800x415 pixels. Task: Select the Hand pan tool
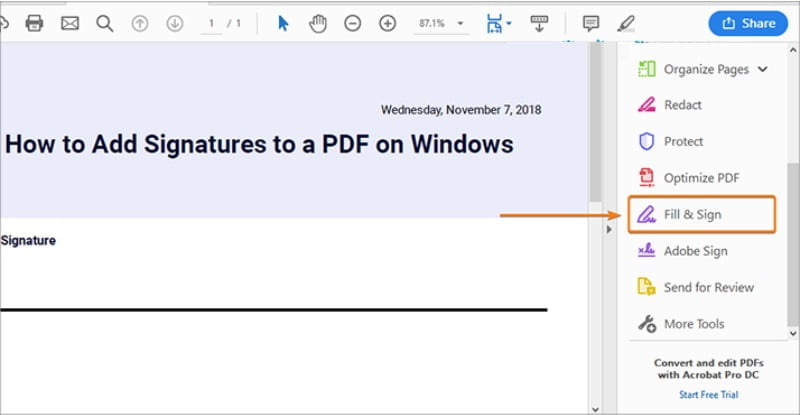point(318,23)
